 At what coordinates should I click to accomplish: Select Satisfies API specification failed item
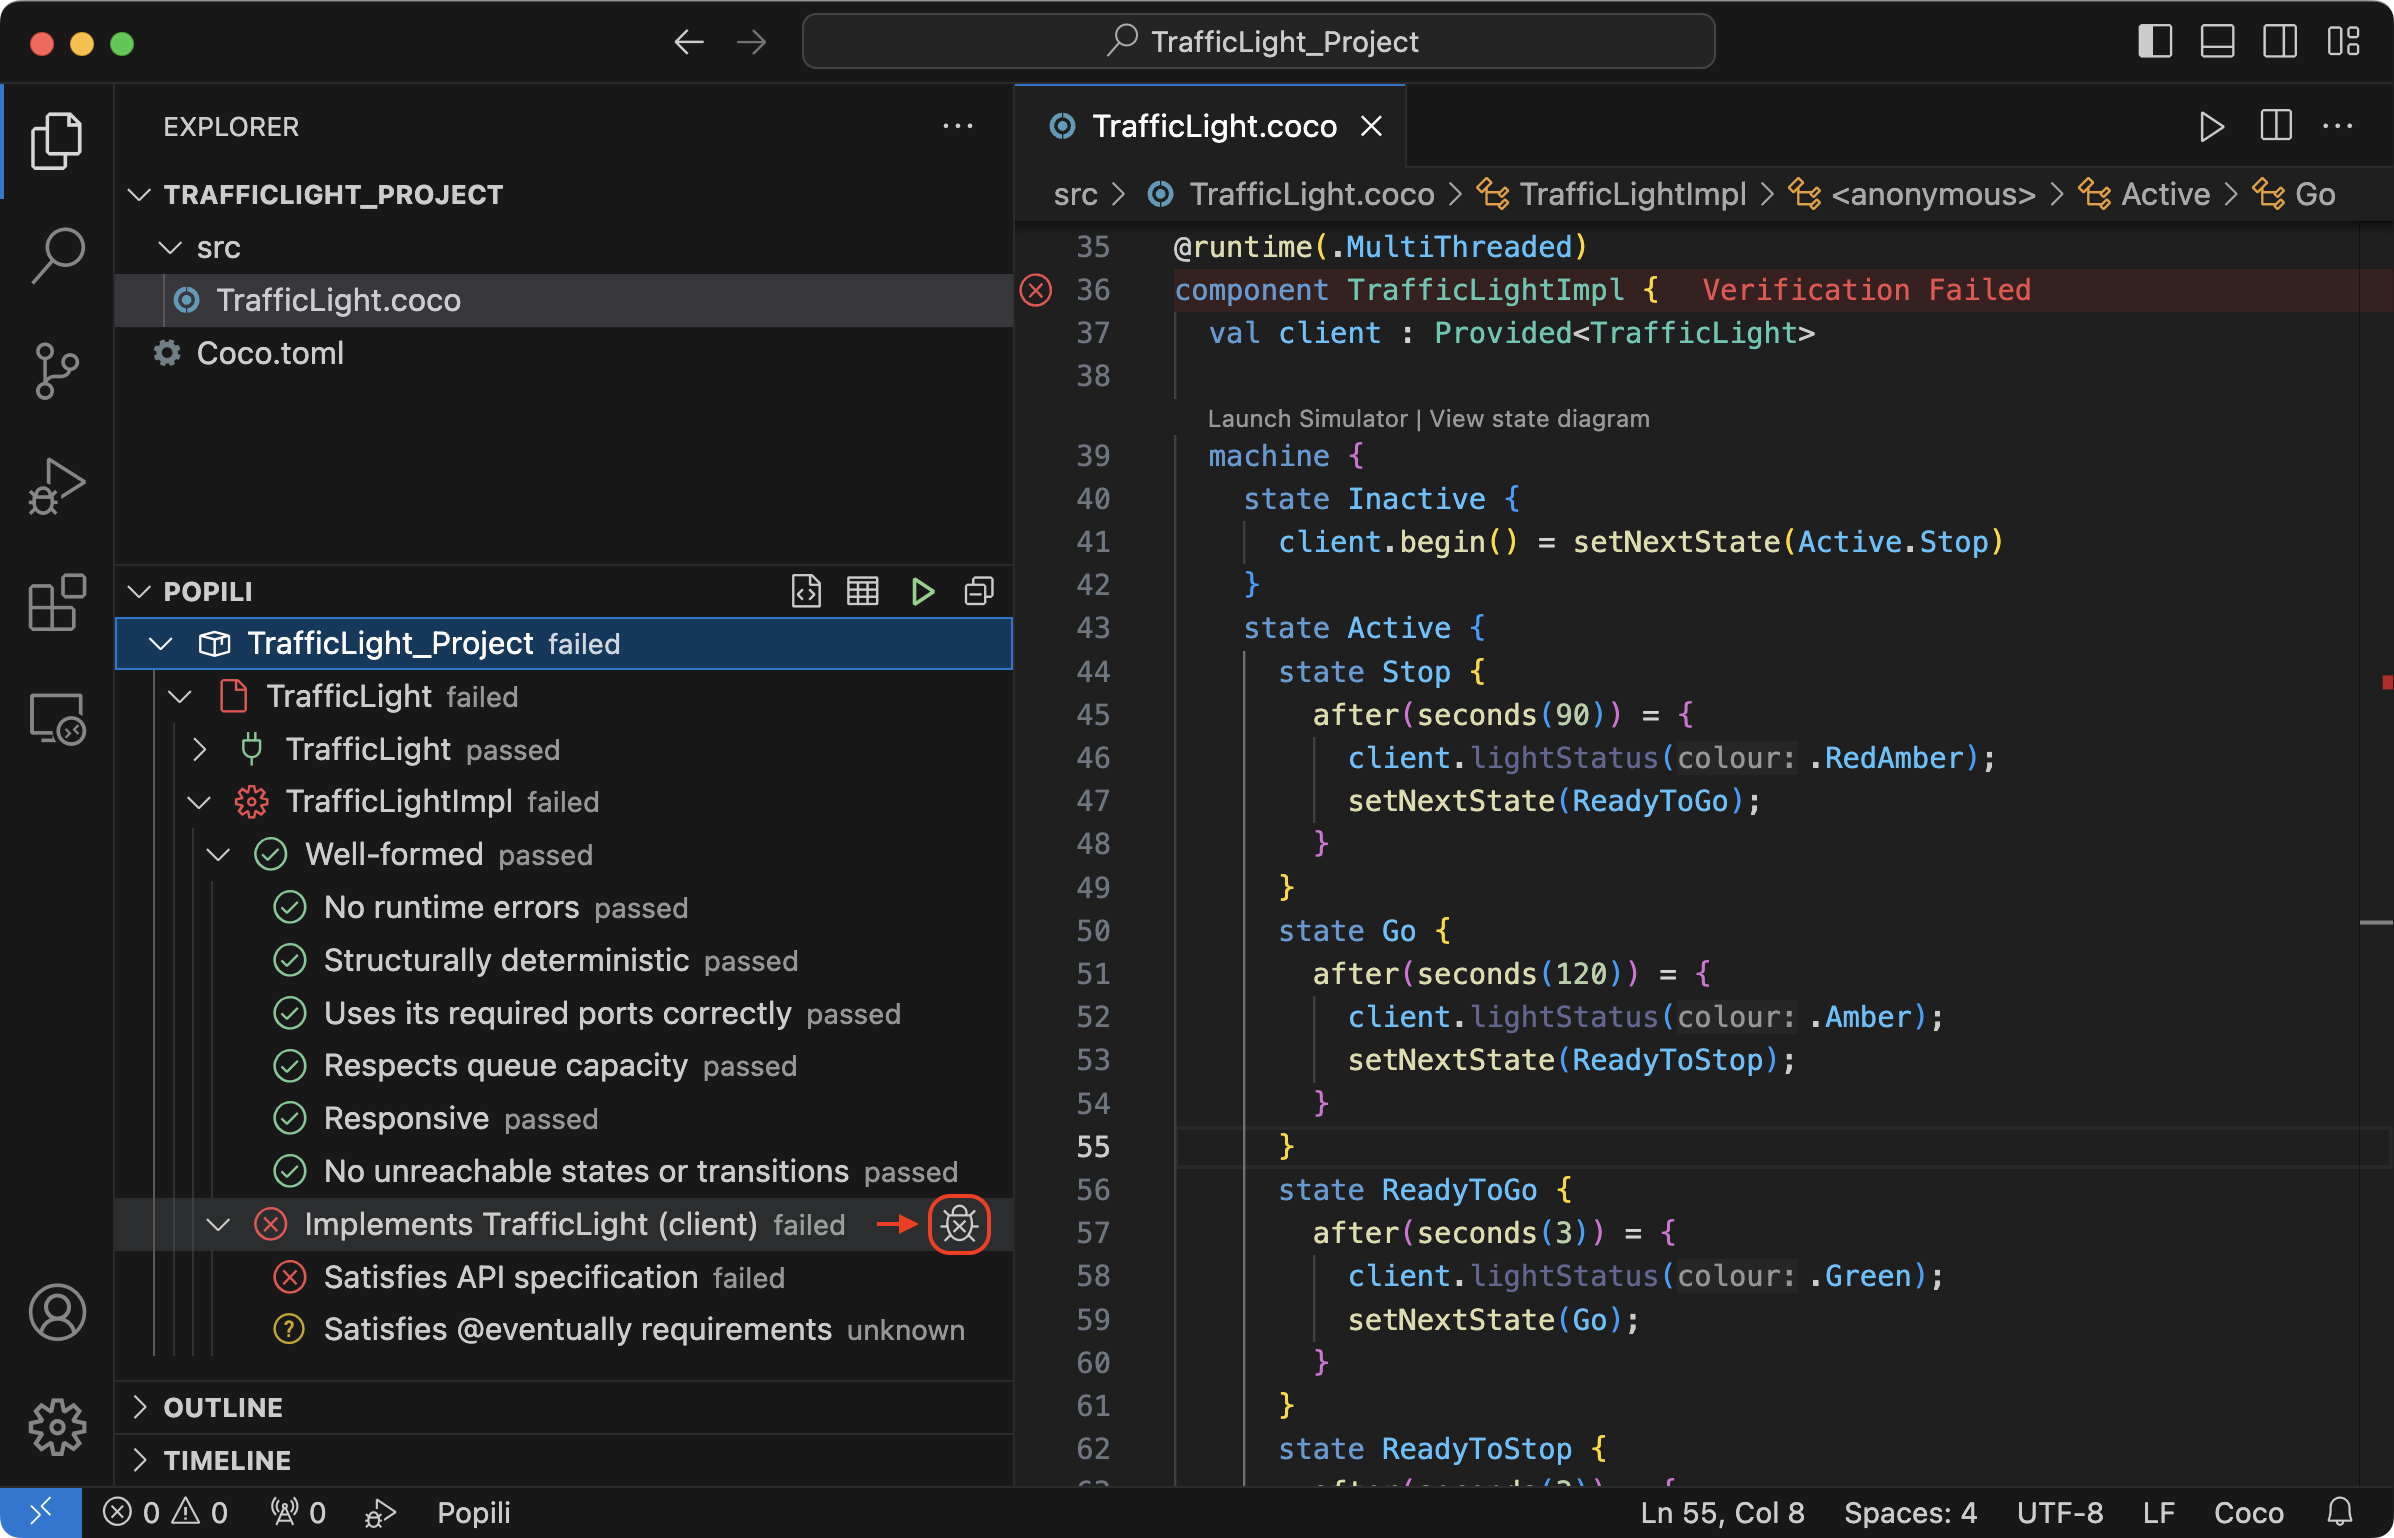pos(564,1278)
